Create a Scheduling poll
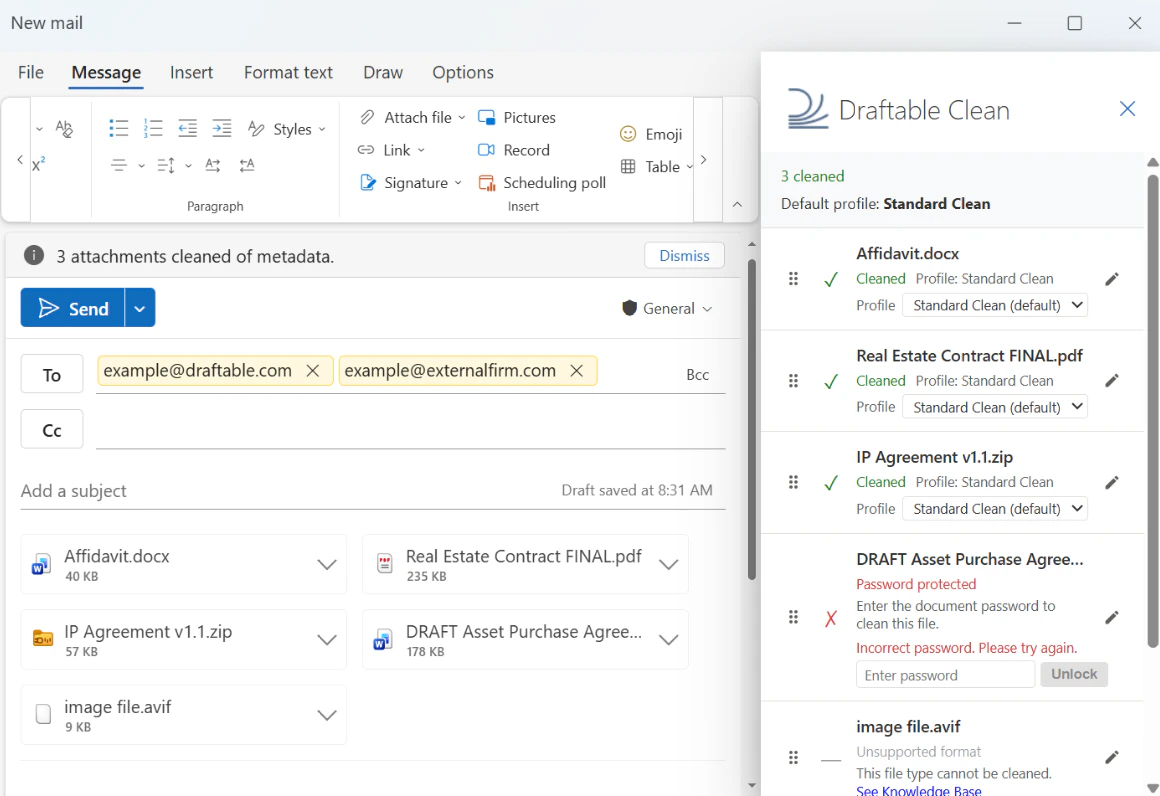The image size is (1160, 796). [x=542, y=183]
